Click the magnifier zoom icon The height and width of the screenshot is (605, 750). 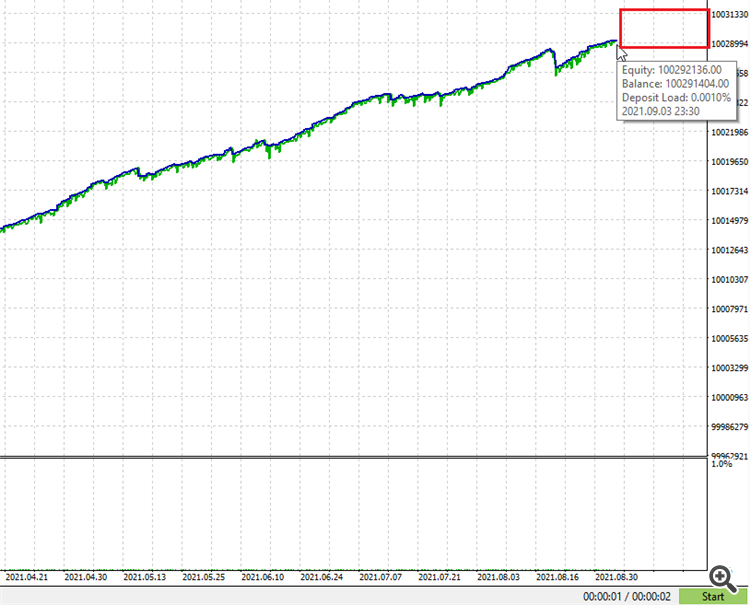pos(722,577)
